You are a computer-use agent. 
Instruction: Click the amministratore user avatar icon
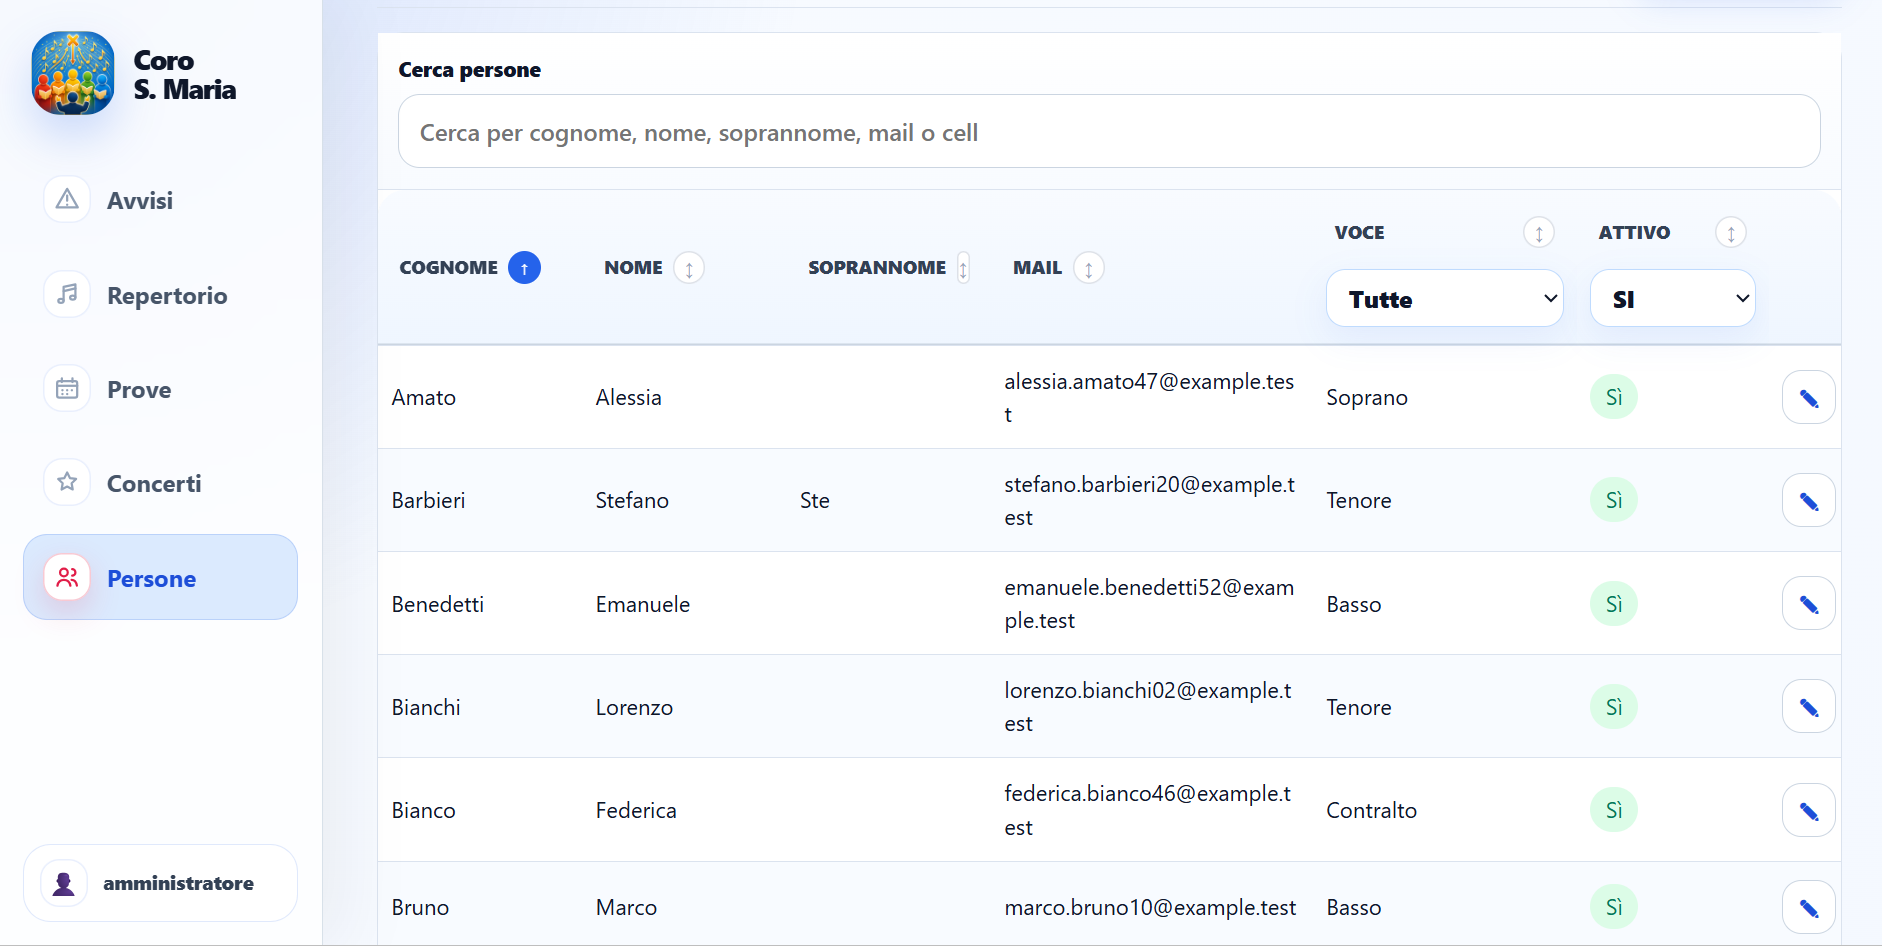[x=64, y=883]
